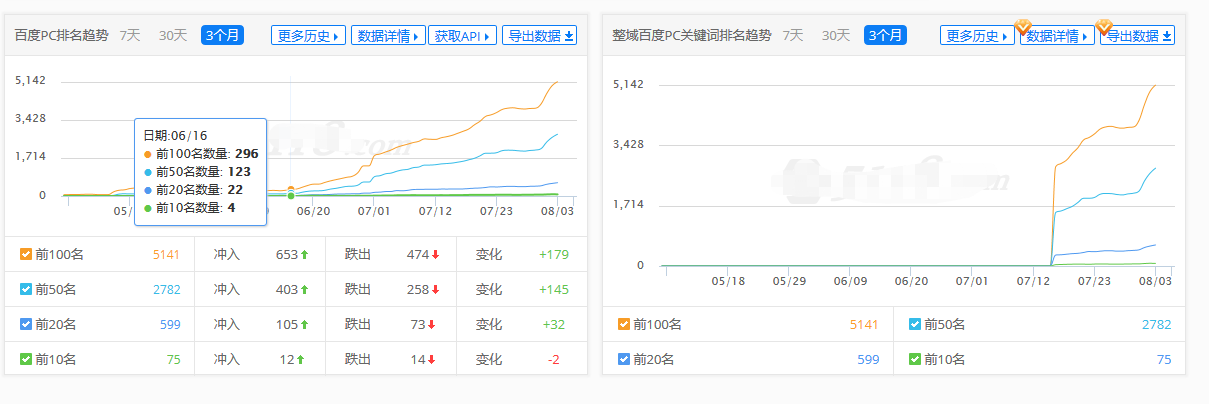
Task: Click 07/23 axis label in right chart
Action: click(1095, 281)
